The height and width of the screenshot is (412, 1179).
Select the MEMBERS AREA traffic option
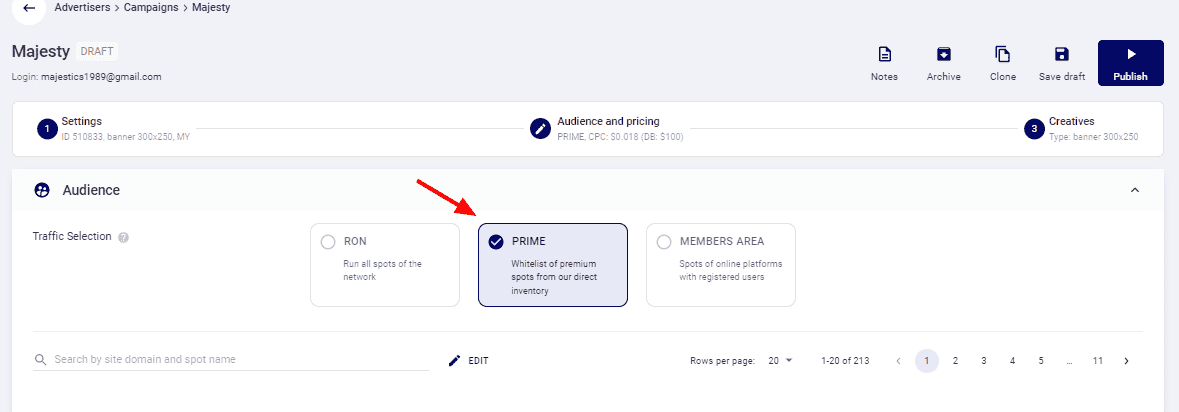point(721,265)
